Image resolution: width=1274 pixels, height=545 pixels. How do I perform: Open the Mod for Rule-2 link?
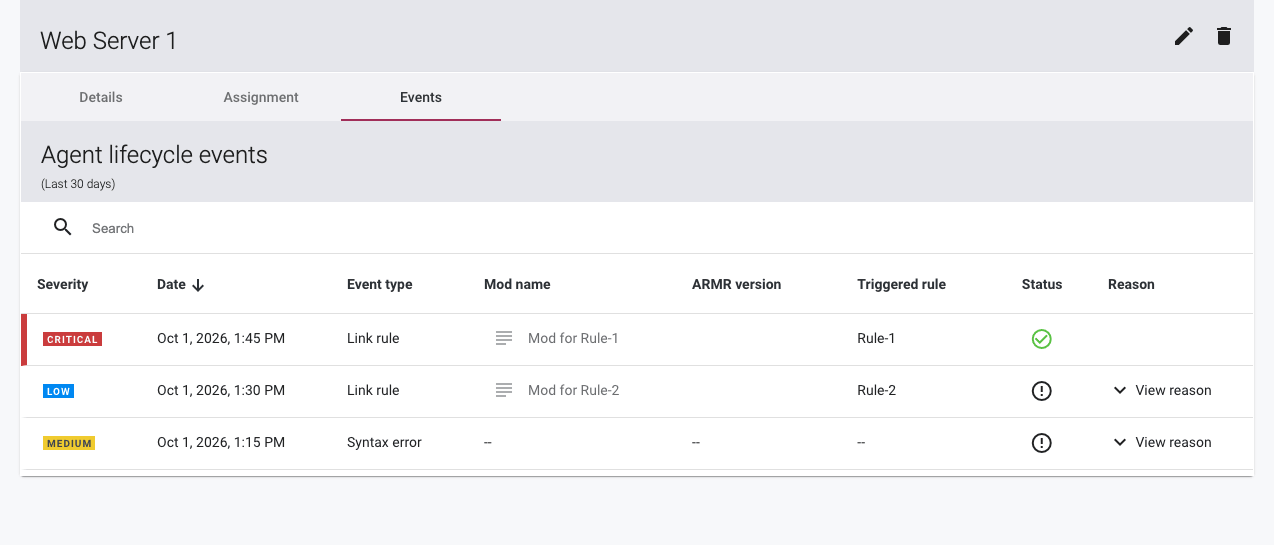tap(574, 390)
